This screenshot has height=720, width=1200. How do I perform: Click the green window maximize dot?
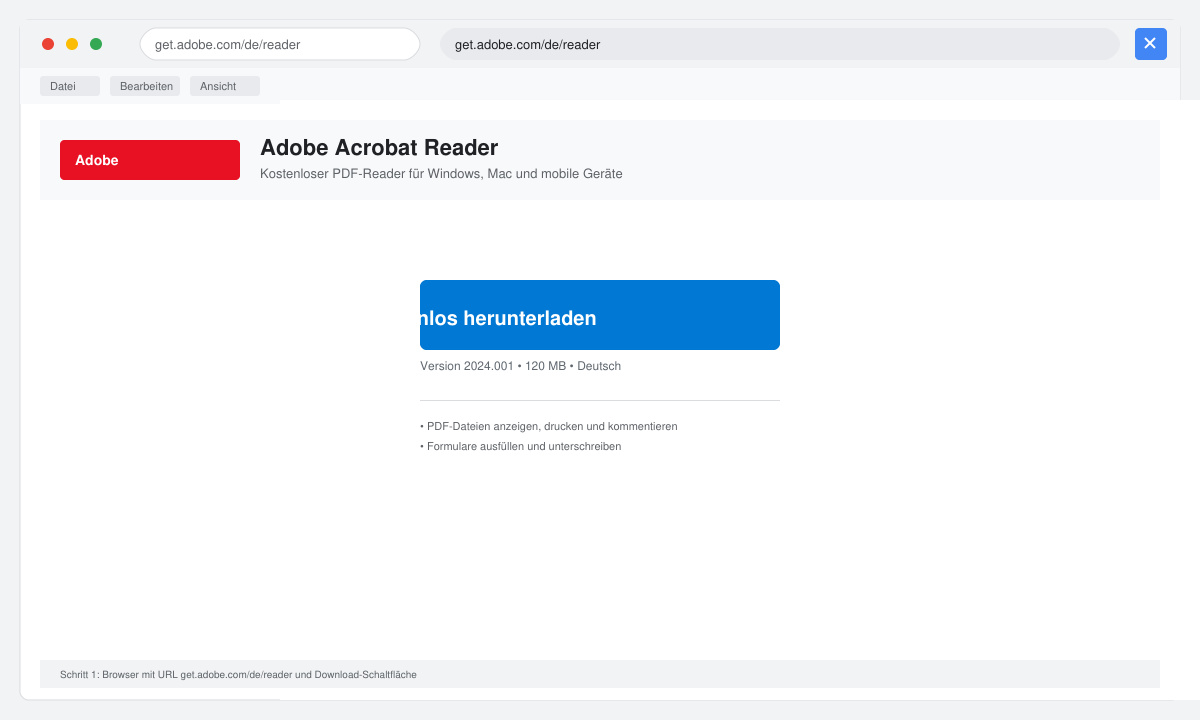click(x=96, y=44)
